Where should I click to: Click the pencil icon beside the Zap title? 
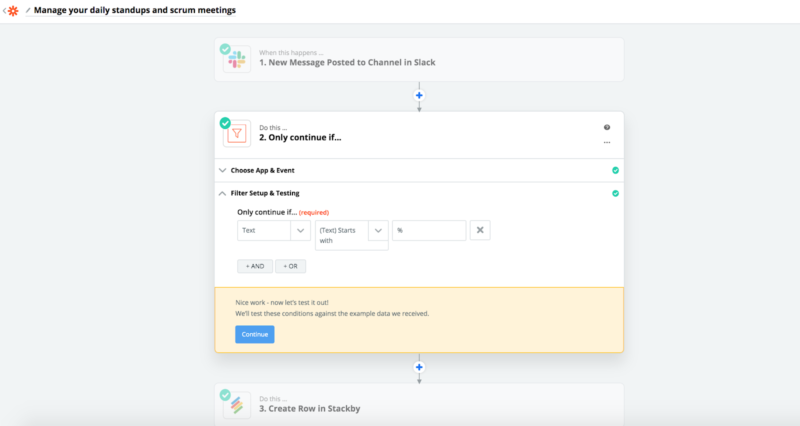coord(28,10)
